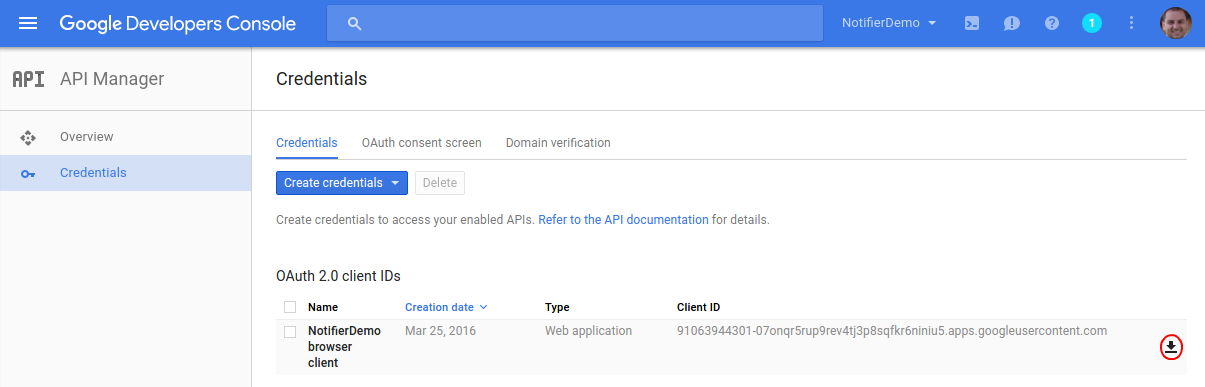Click the search magnifier icon
The image size is (1205, 387).
click(354, 23)
